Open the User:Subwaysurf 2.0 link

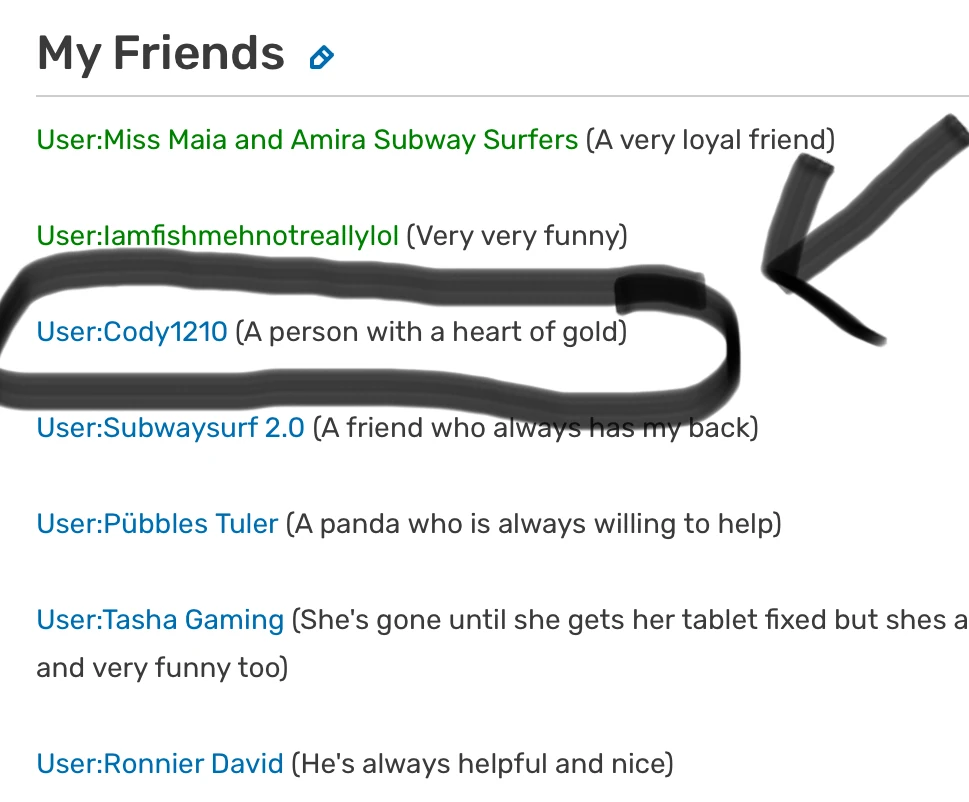tap(170, 428)
